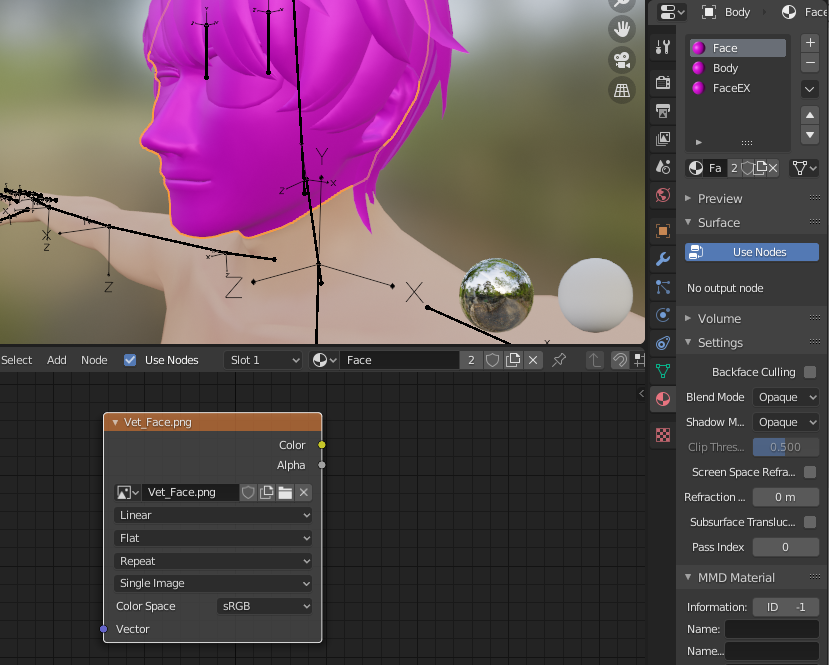
Task: Open the Object Data mesh properties tab
Action: coord(662,371)
